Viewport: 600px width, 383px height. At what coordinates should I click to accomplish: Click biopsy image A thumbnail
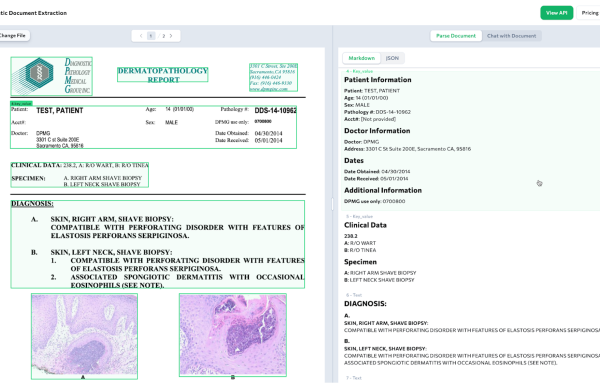coord(84,336)
